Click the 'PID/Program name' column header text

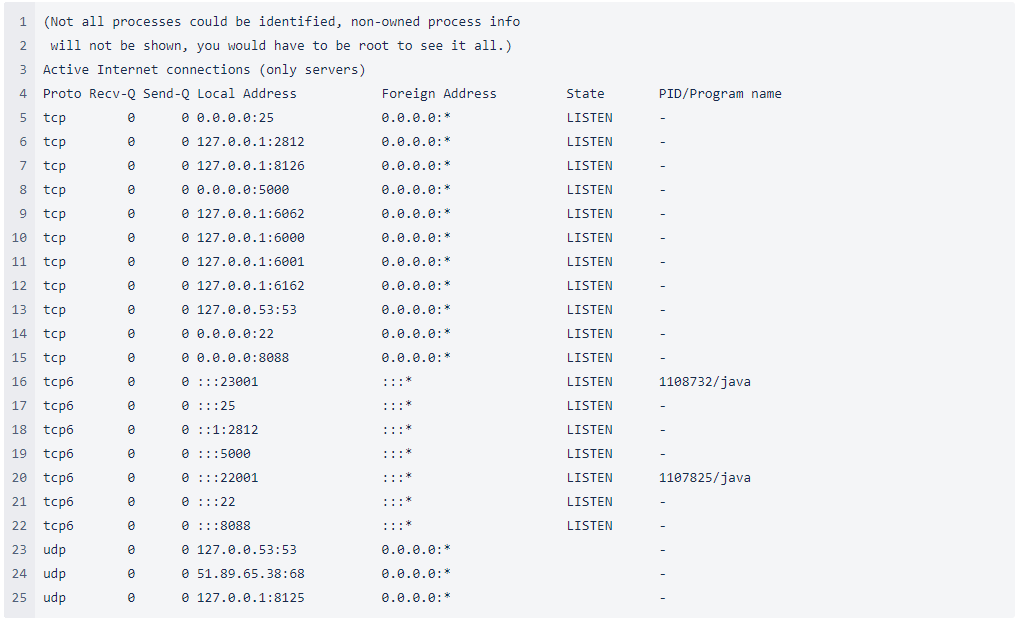click(720, 94)
